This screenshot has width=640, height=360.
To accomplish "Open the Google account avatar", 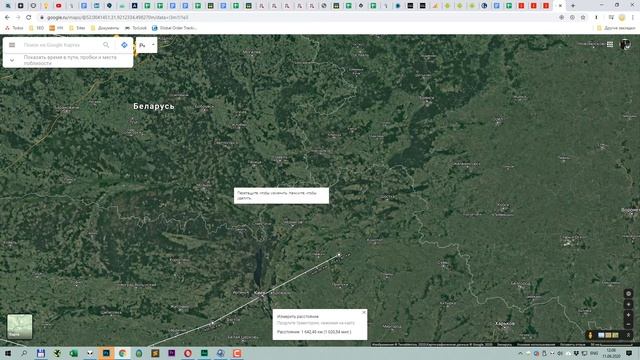I will 625,44.
